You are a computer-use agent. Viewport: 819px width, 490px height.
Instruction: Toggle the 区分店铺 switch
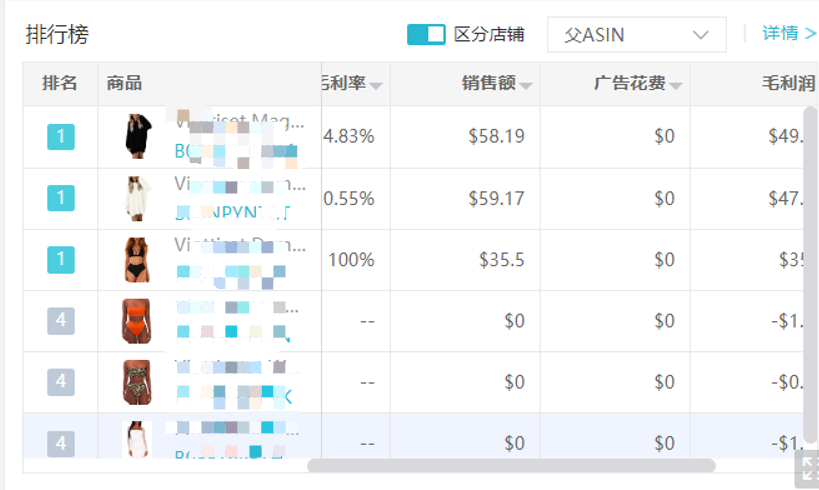click(x=426, y=34)
